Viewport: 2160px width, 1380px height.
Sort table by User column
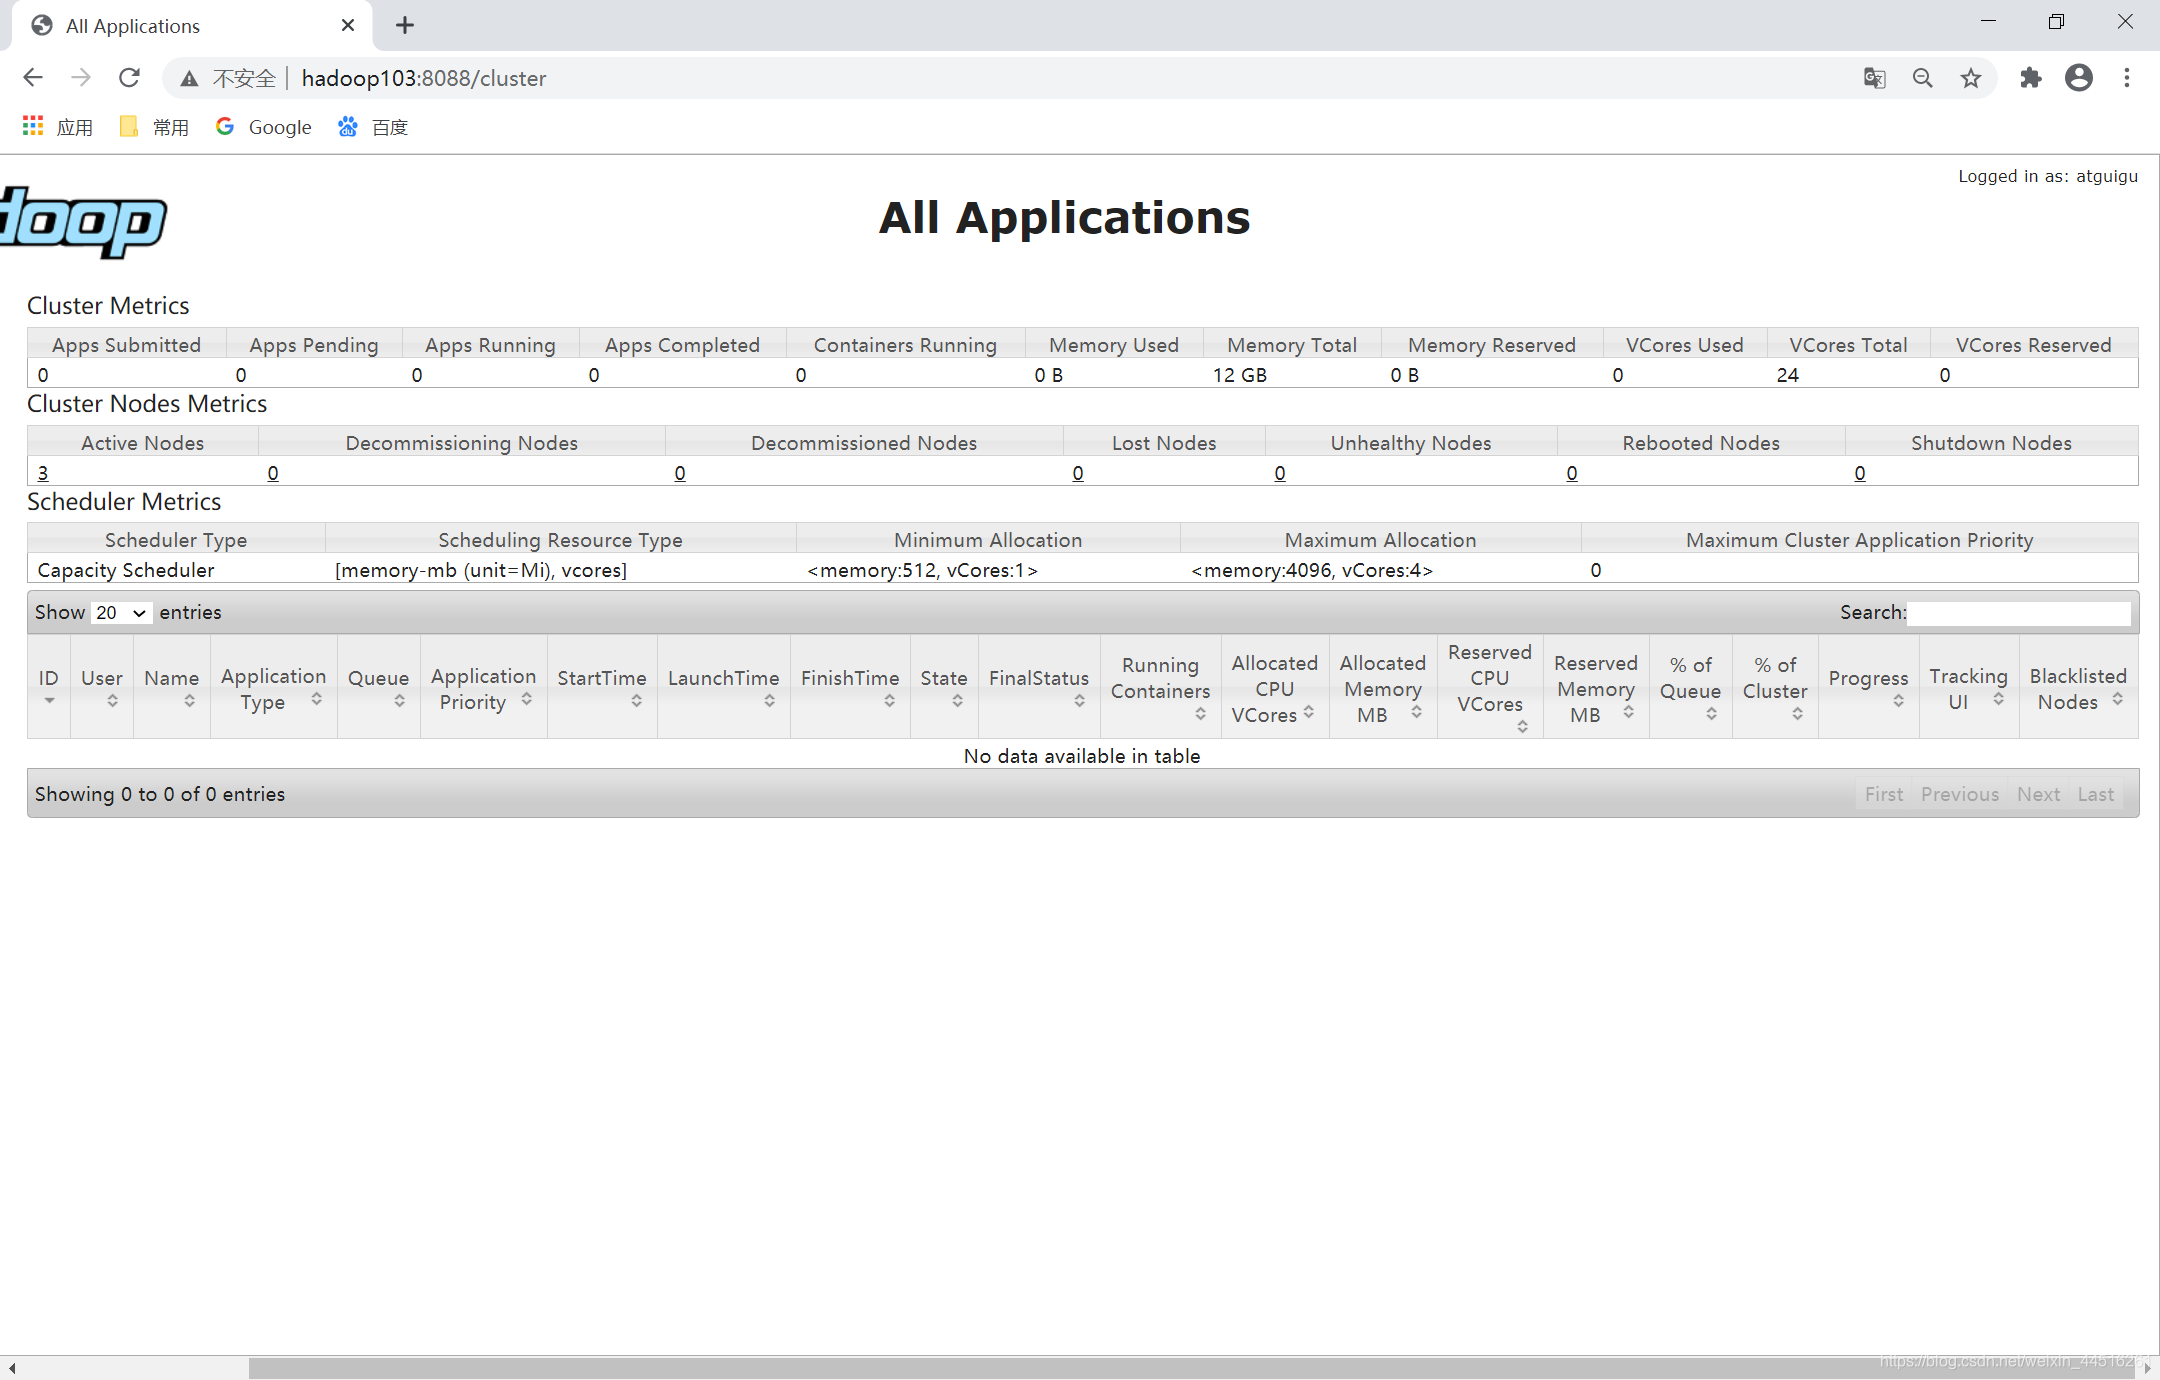(102, 687)
